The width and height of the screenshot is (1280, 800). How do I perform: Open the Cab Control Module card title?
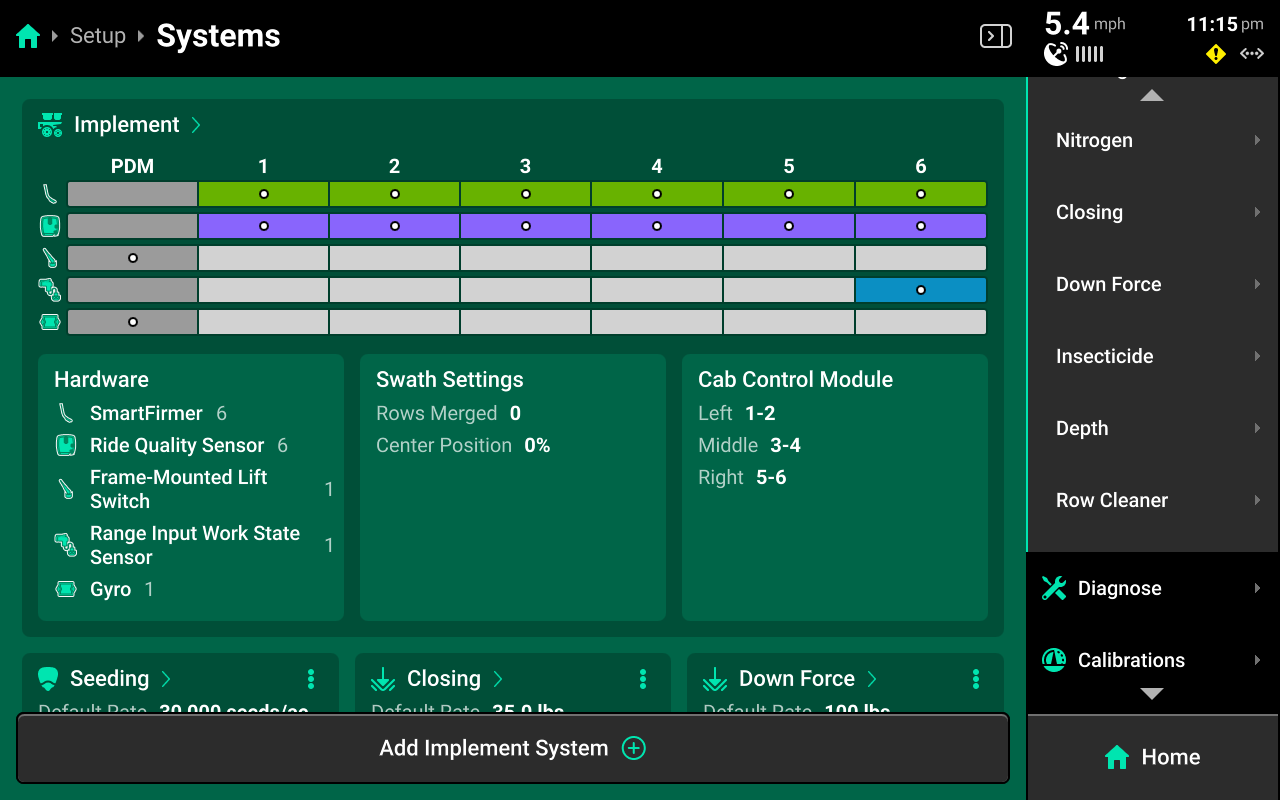coord(796,380)
